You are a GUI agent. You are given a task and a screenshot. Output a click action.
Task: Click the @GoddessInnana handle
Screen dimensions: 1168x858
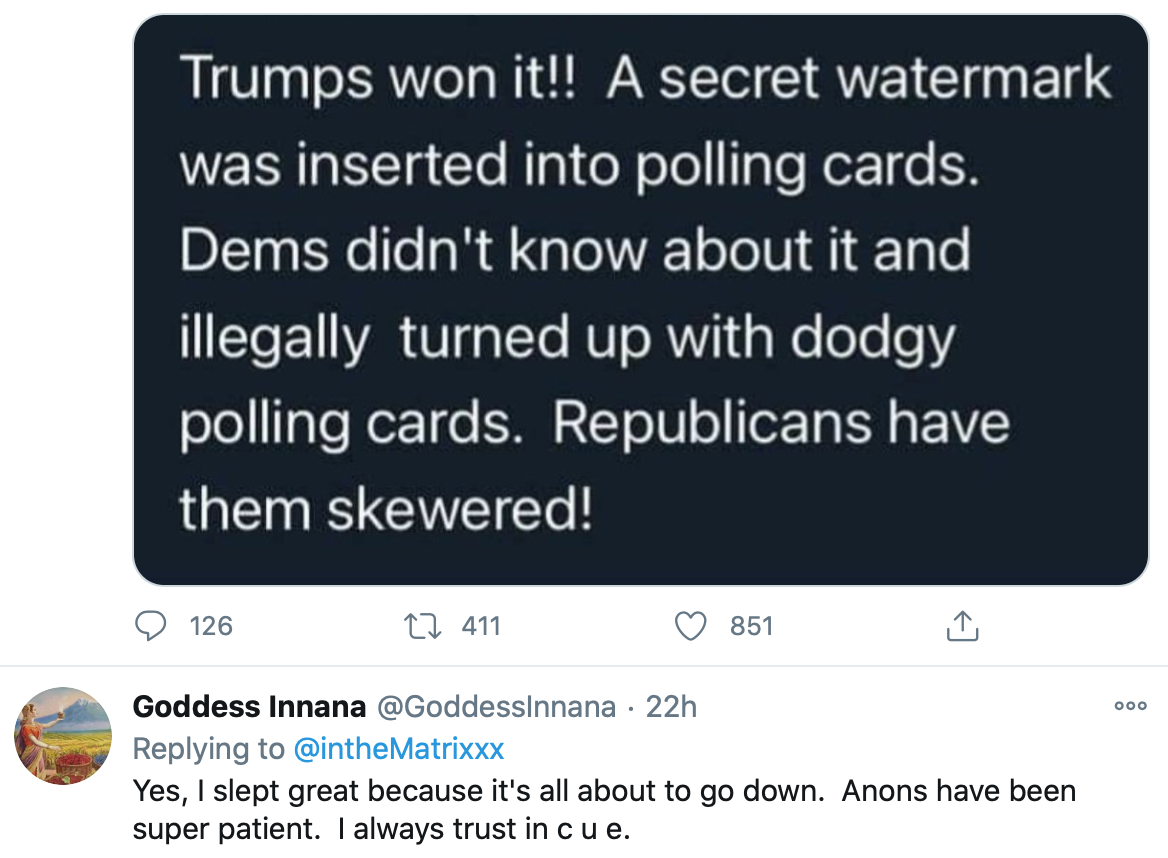[496, 707]
